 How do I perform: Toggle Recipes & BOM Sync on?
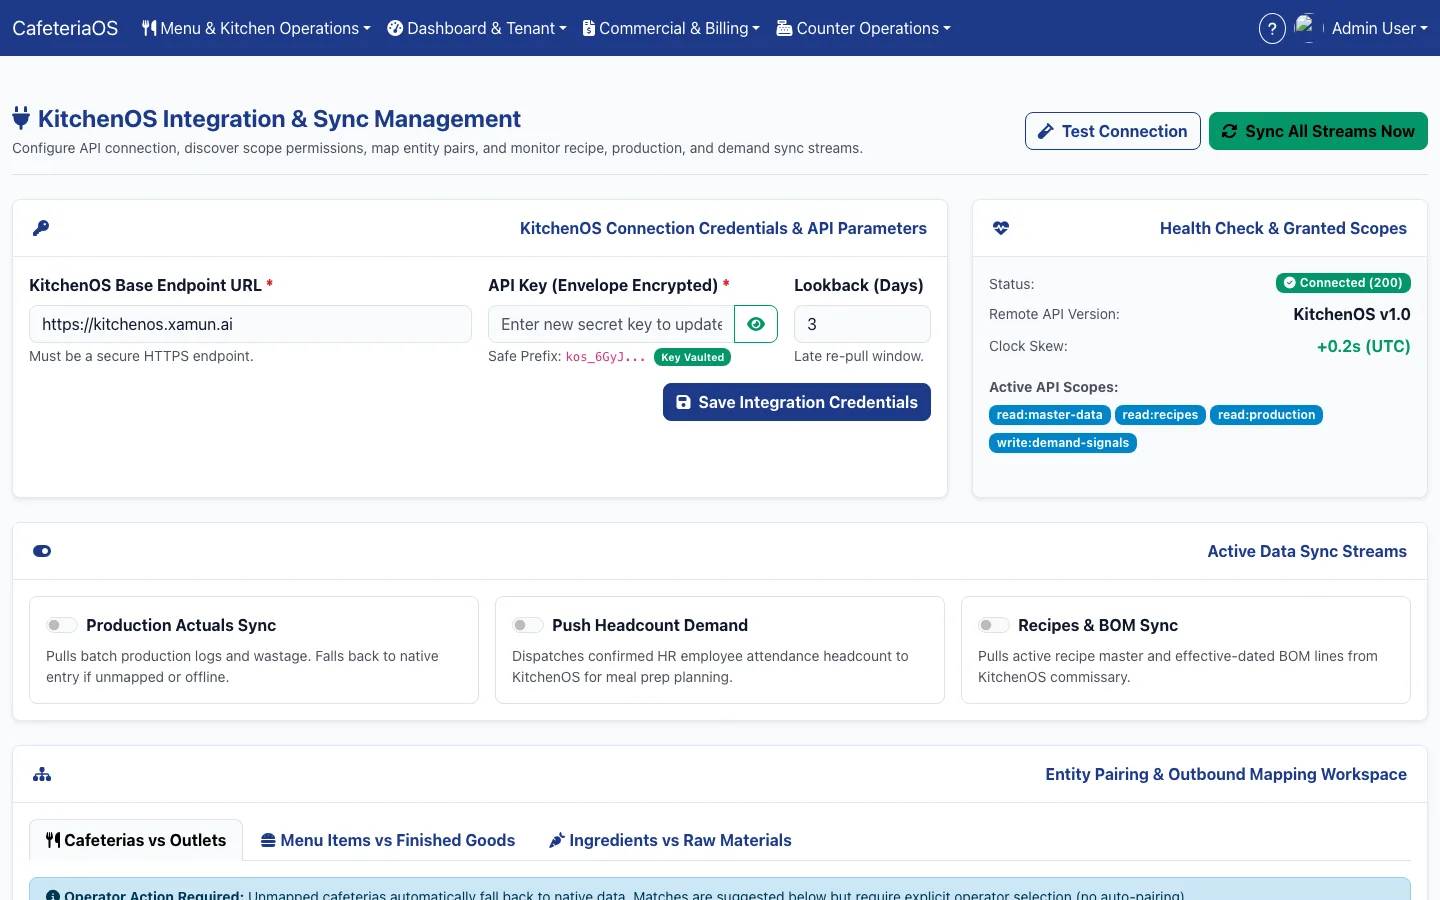[993, 625]
